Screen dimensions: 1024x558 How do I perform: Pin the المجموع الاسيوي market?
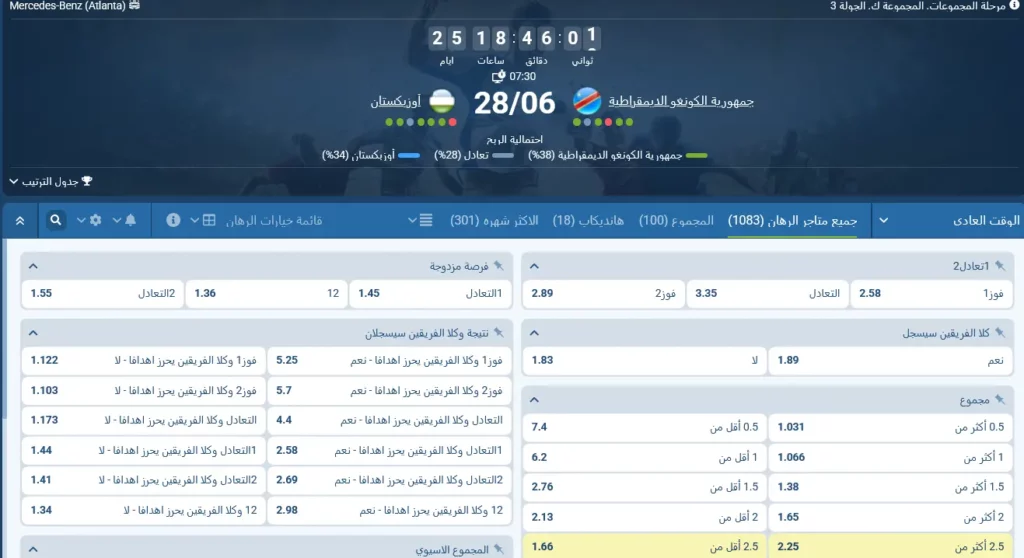tap(498, 550)
